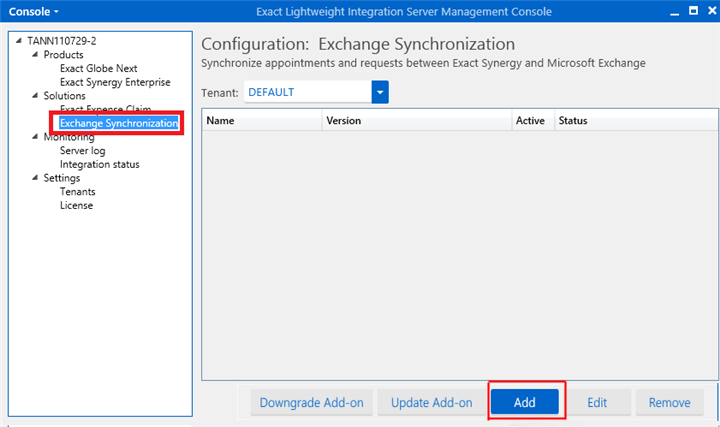Screen dimensions: 720x427
Task: Collapse the Solutions tree group
Action: 35,96
